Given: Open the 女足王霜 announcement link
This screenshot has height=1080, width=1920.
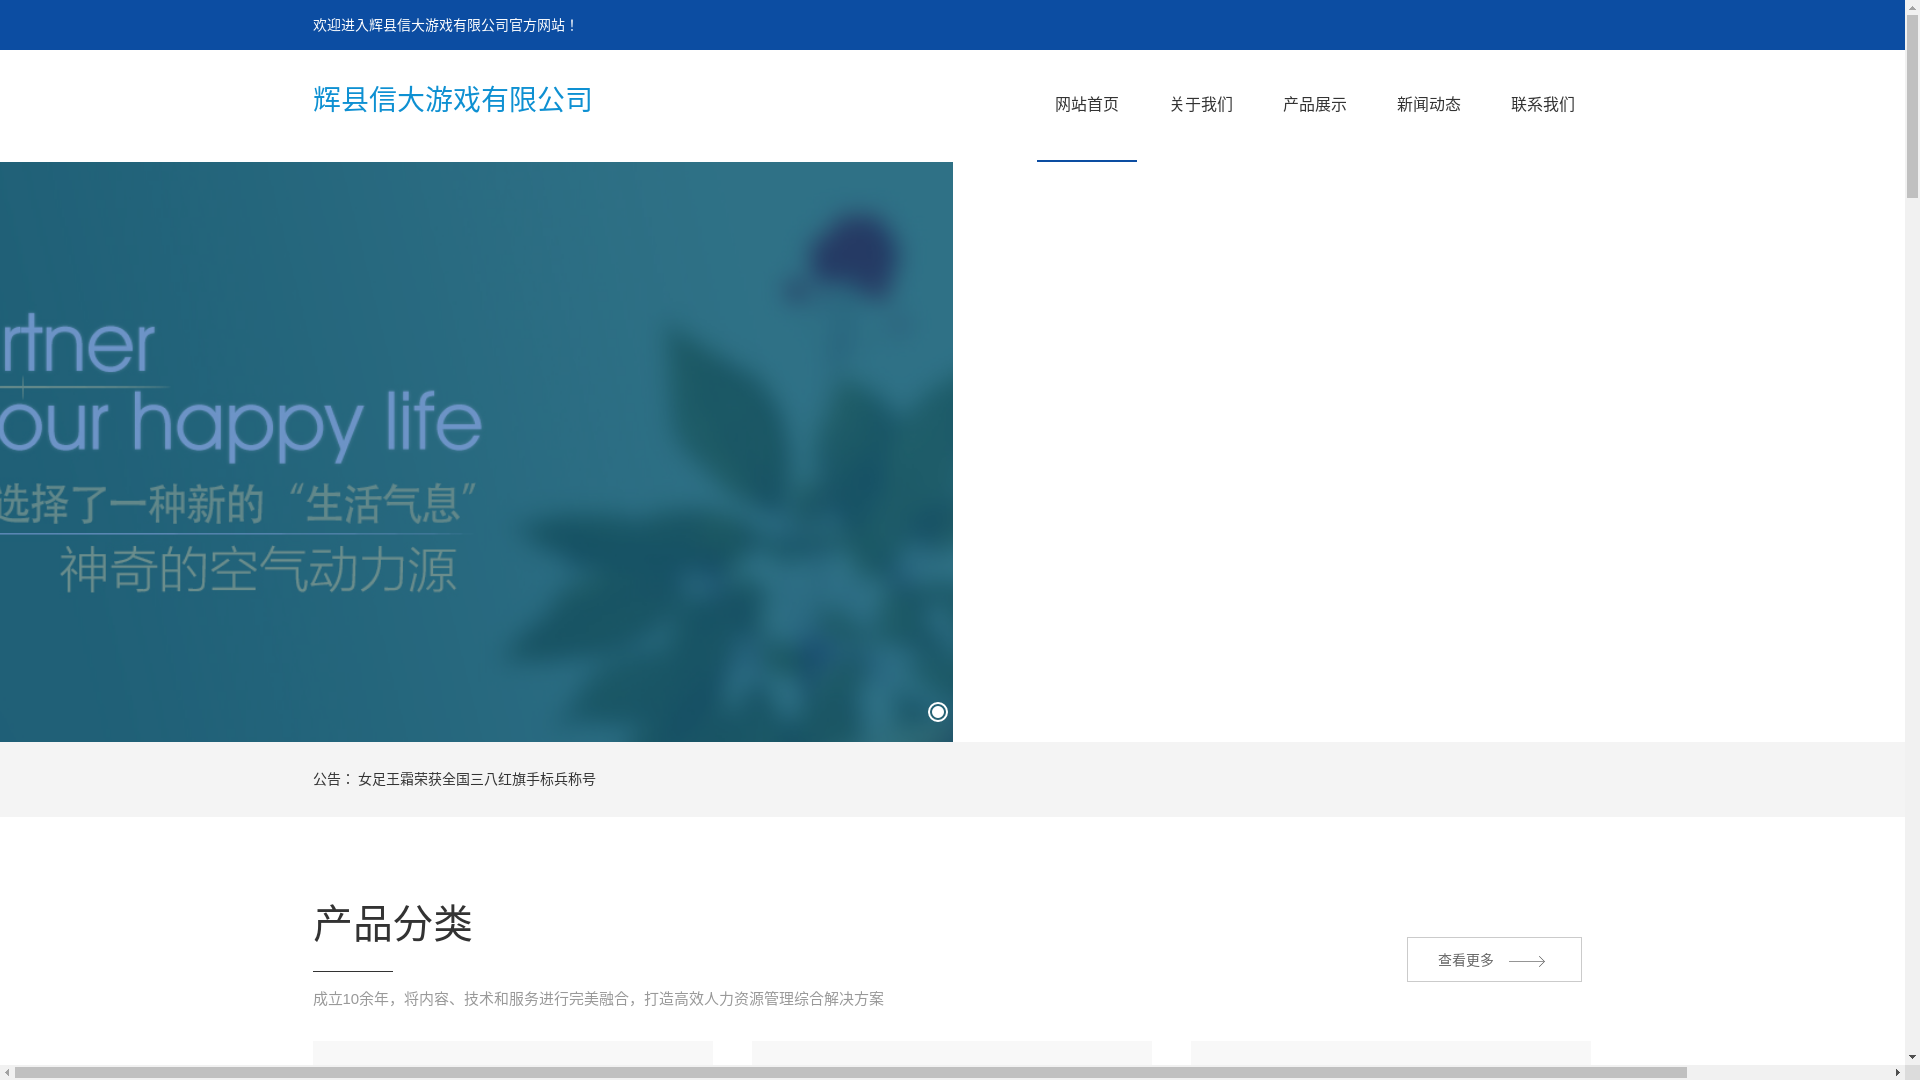Looking at the screenshot, I should click(476, 779).
